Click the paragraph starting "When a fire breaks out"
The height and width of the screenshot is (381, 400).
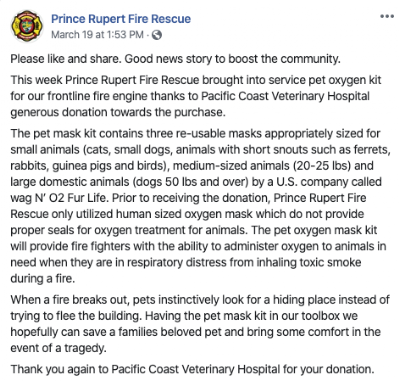coord(200,324)
